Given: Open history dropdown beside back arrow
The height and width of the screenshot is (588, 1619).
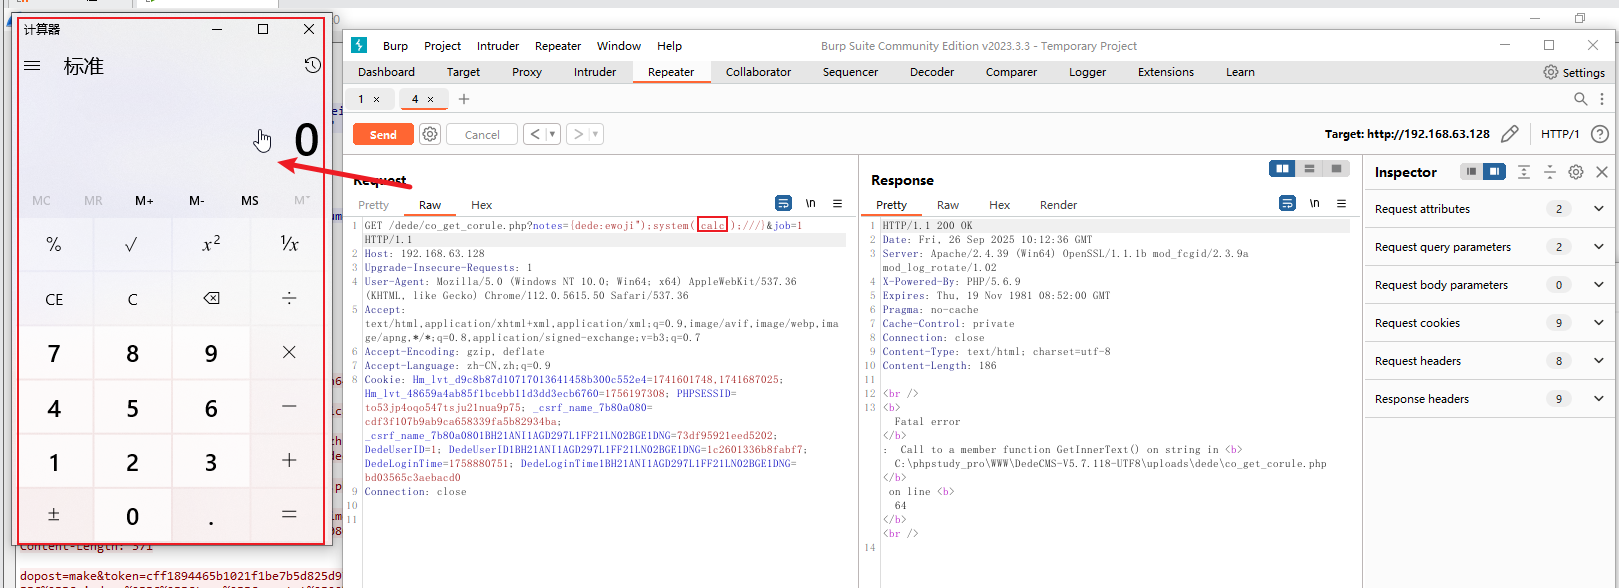Looking at the screenshot, I should click(553, 134).
